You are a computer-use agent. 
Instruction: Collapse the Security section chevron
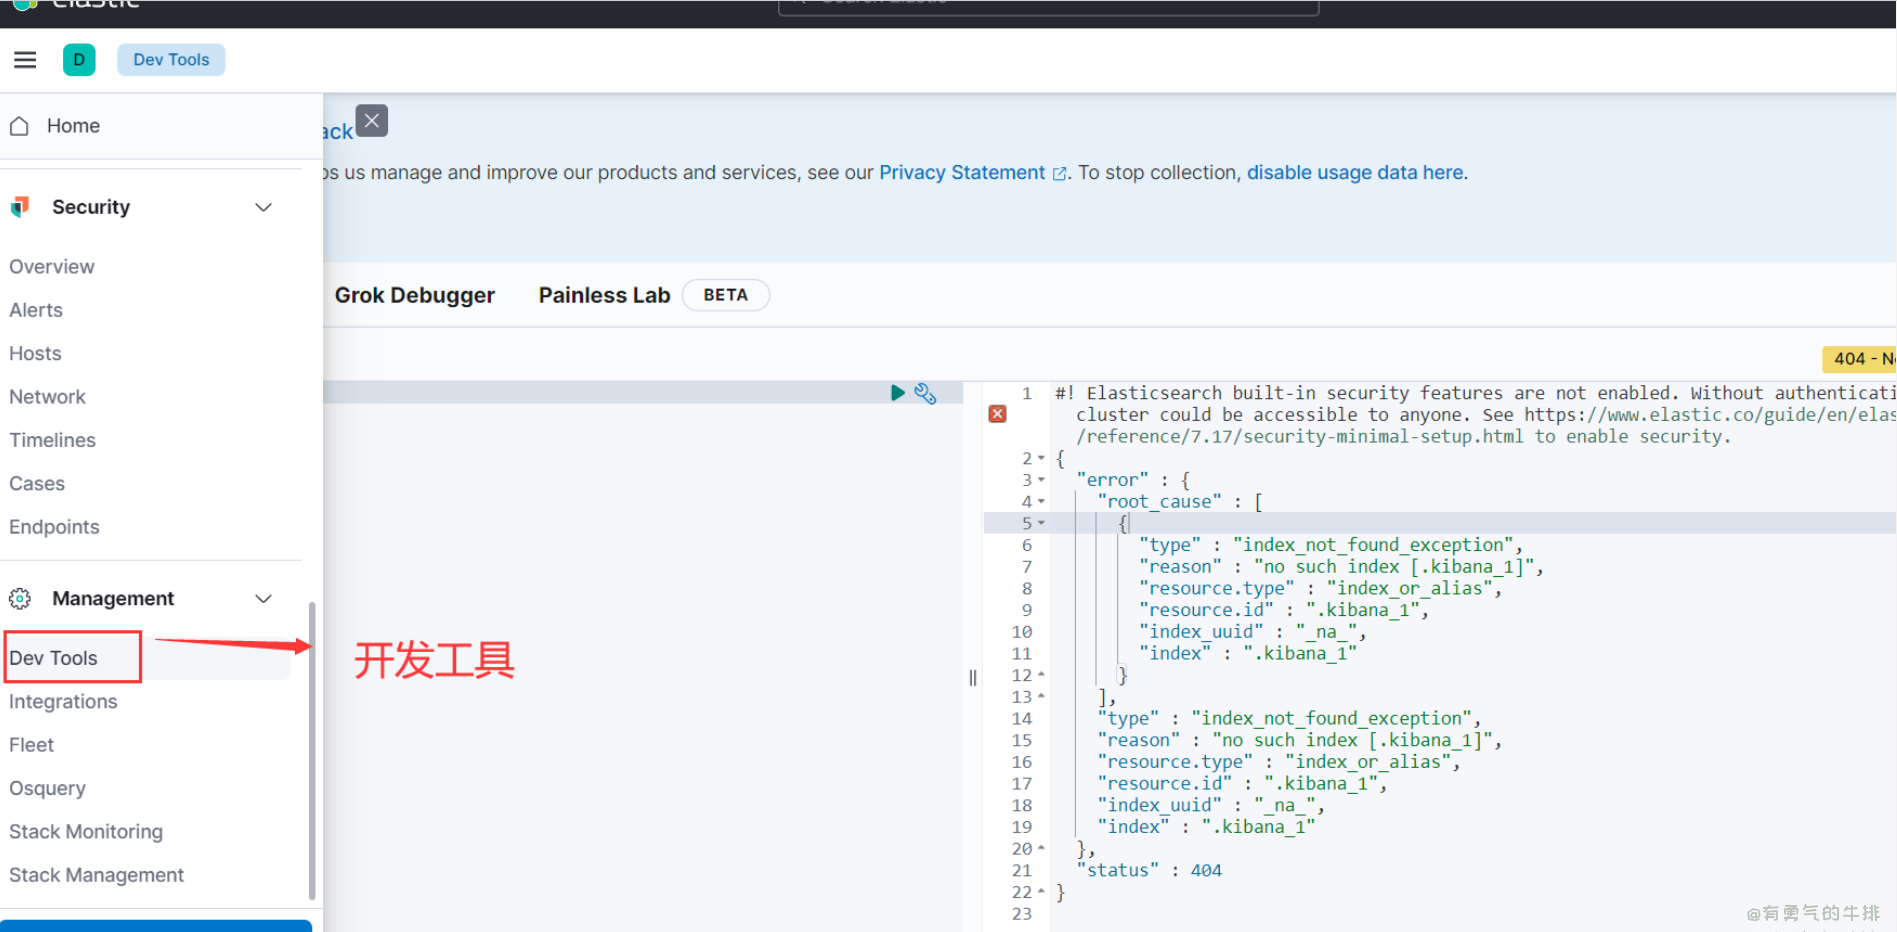[264, 207]
